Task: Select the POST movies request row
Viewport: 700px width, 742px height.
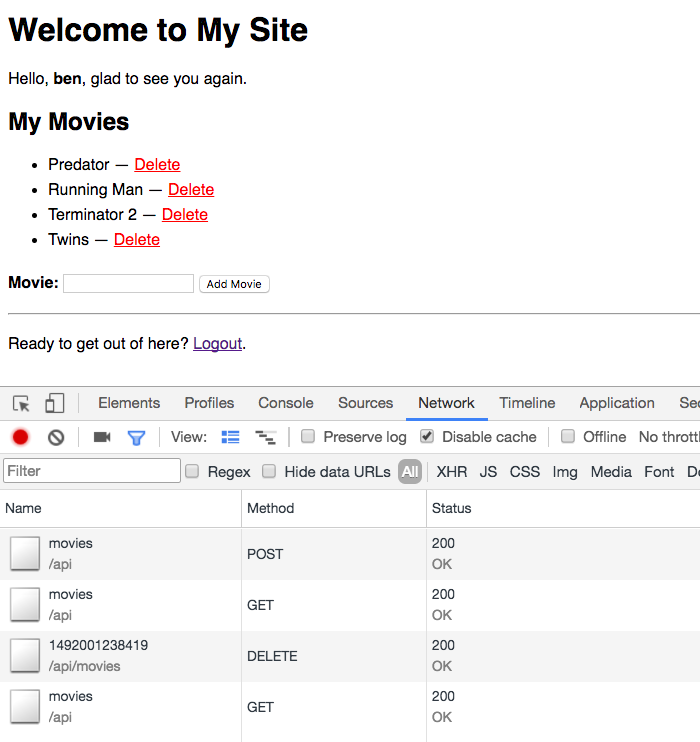Action: click(x=350, y=554)
